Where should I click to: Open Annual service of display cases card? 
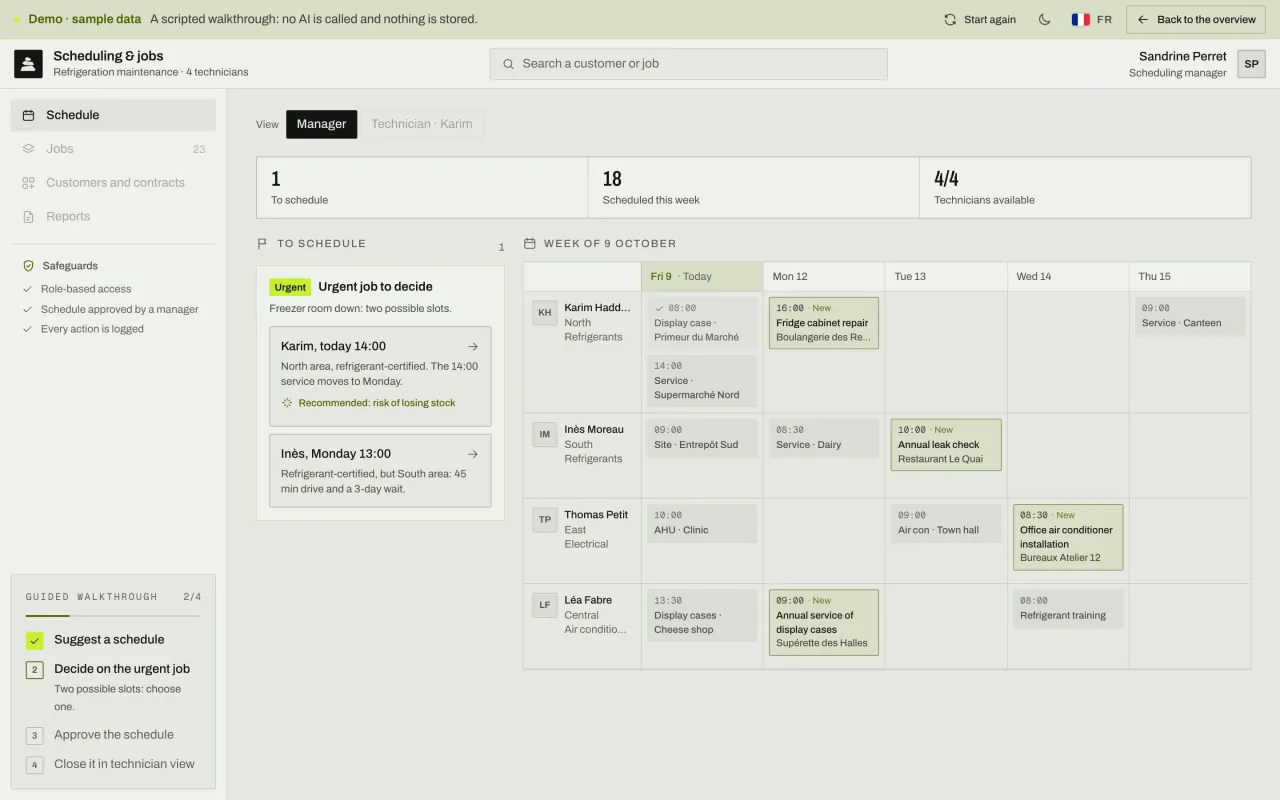coord(824,622)
